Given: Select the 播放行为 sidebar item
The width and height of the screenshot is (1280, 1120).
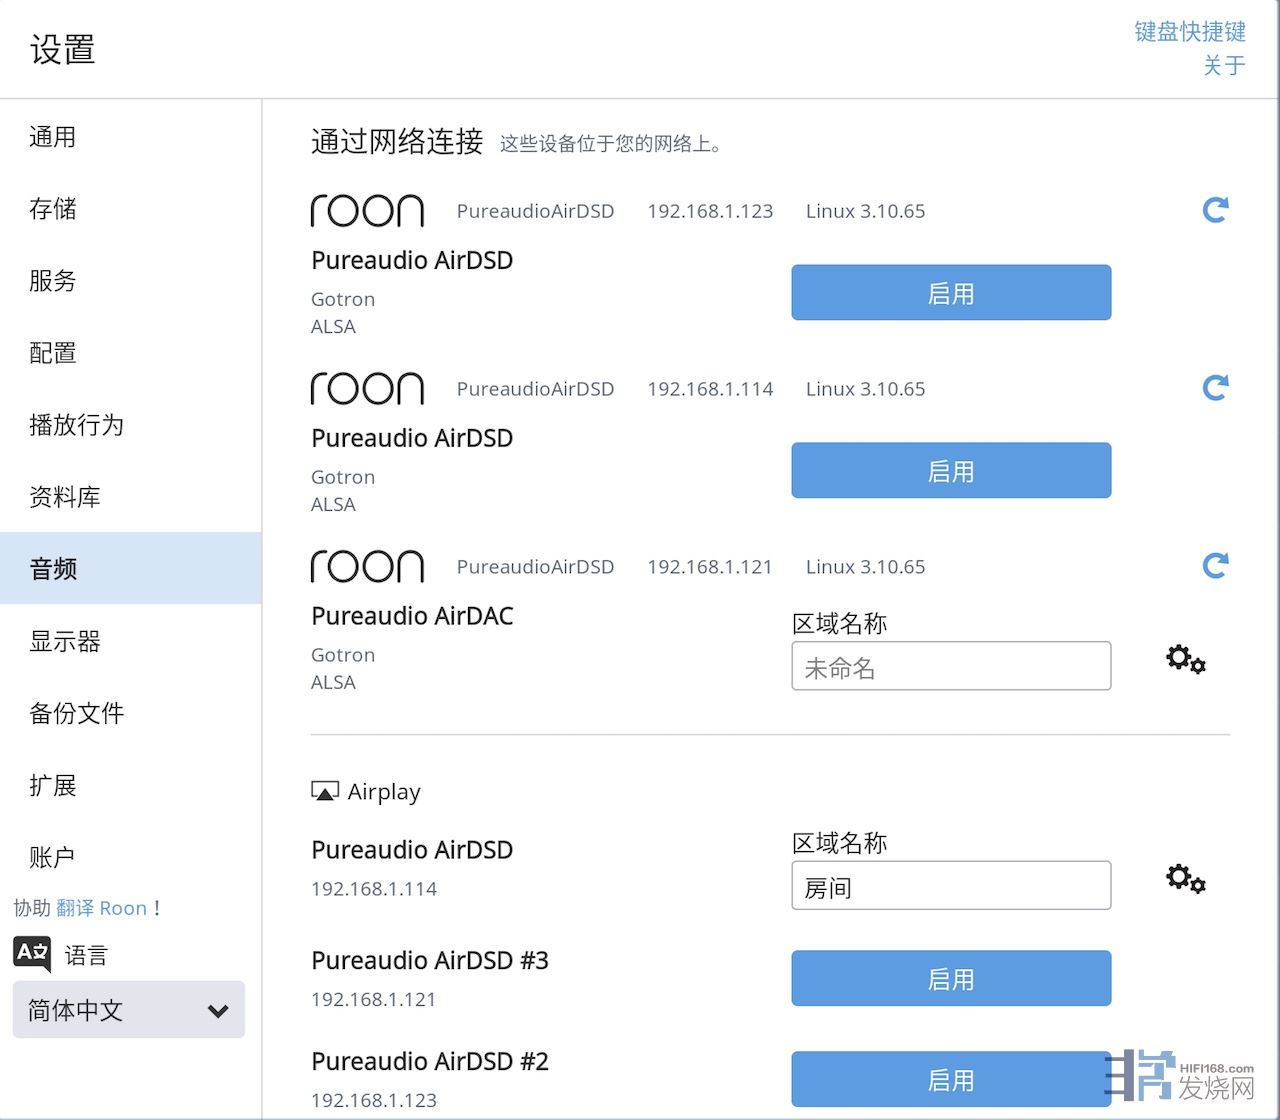Looking at the screenshot, I should (77, 425).
